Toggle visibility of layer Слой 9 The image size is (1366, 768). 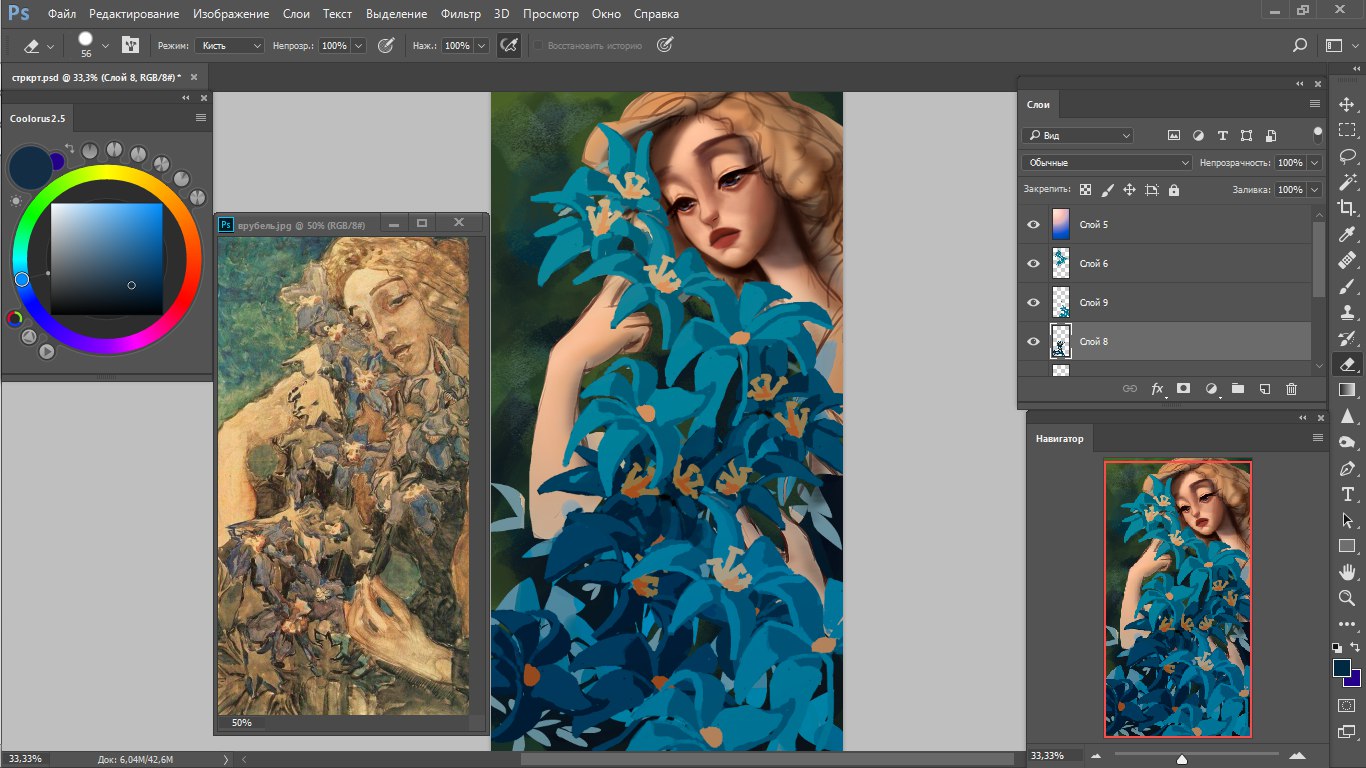click(1034, 303)
